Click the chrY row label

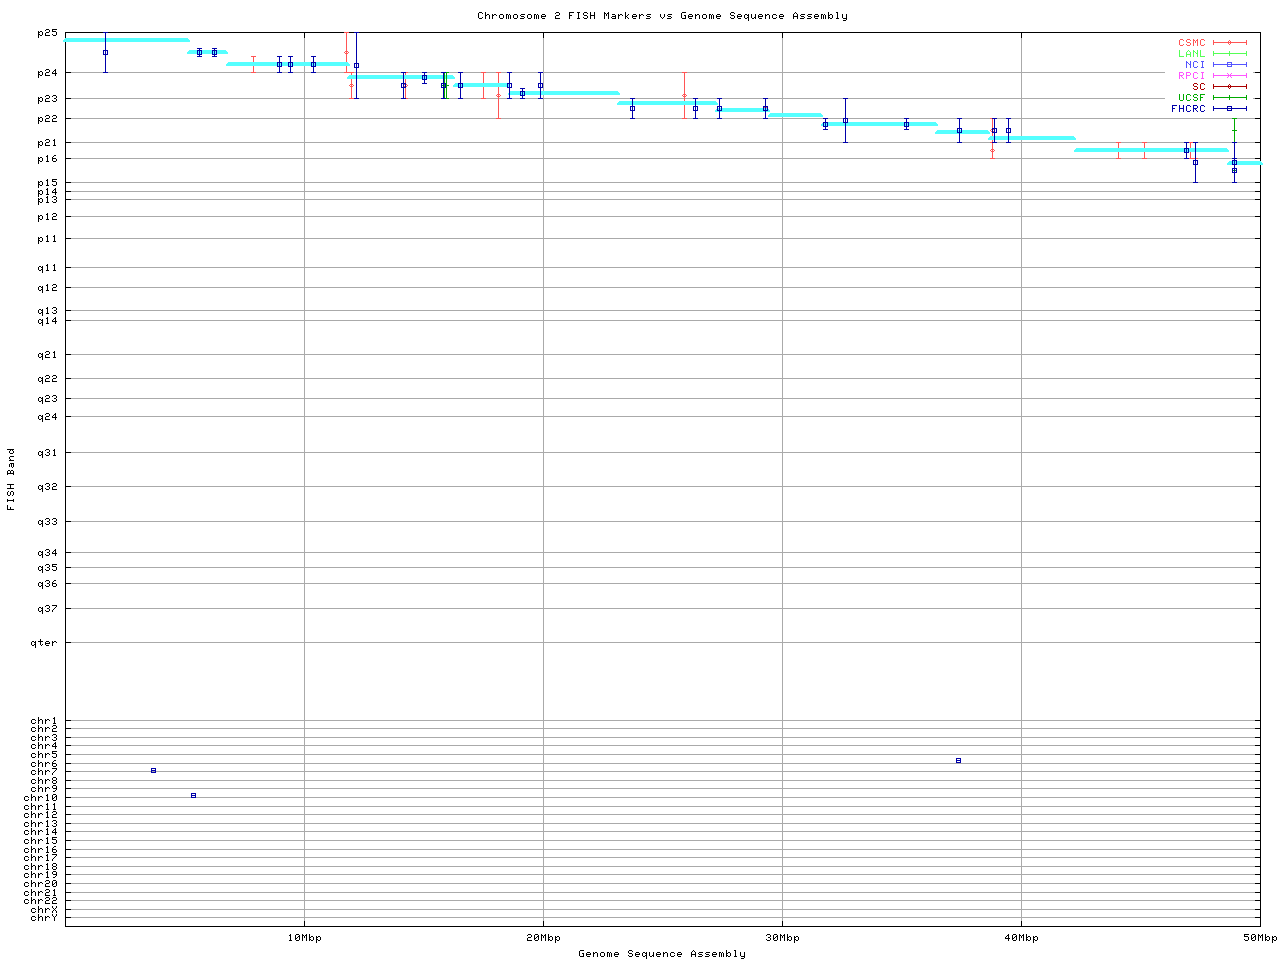[x=44, y=918]
